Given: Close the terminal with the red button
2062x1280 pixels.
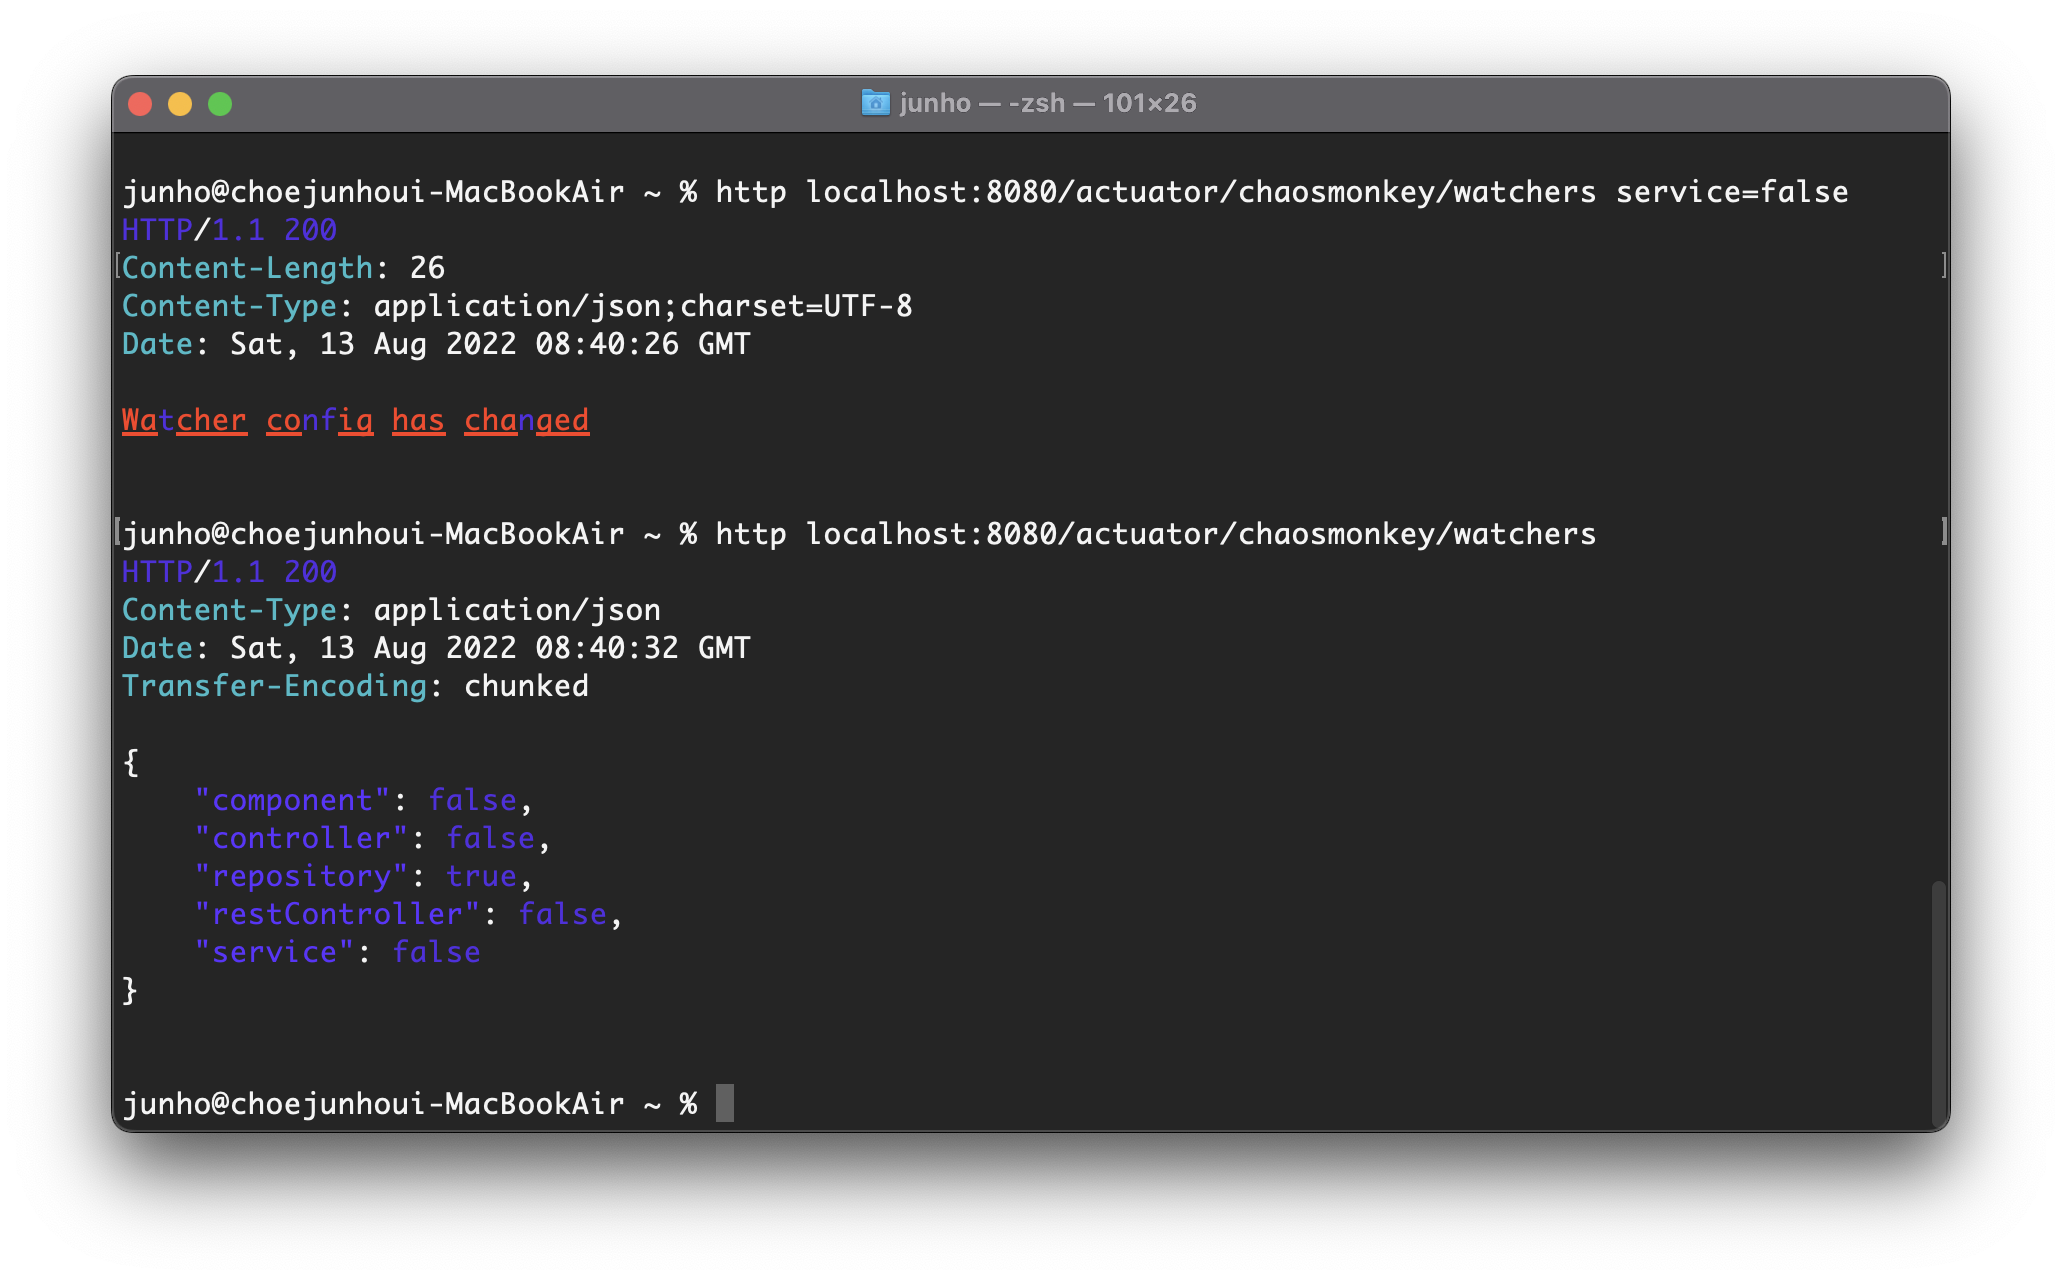Looking at the screenshot, I should click(140, 104).
